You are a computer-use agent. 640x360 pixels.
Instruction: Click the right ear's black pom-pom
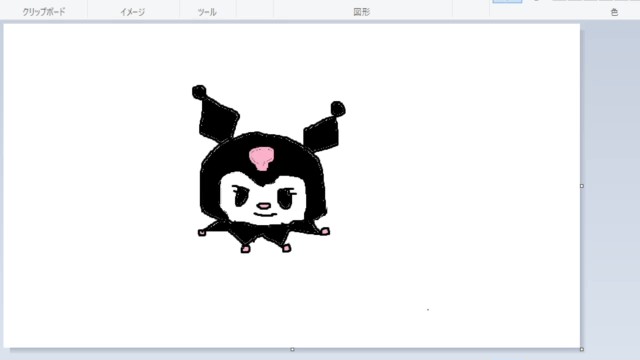click(338, 109)
